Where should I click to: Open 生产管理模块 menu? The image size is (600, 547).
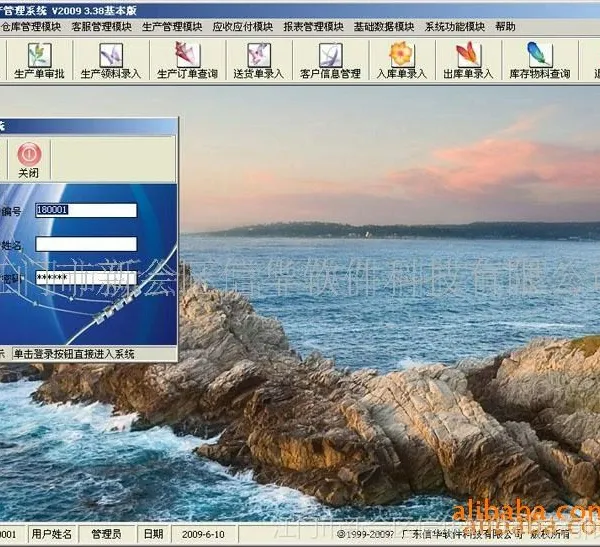pyautogui.click(x=172, y=27)
